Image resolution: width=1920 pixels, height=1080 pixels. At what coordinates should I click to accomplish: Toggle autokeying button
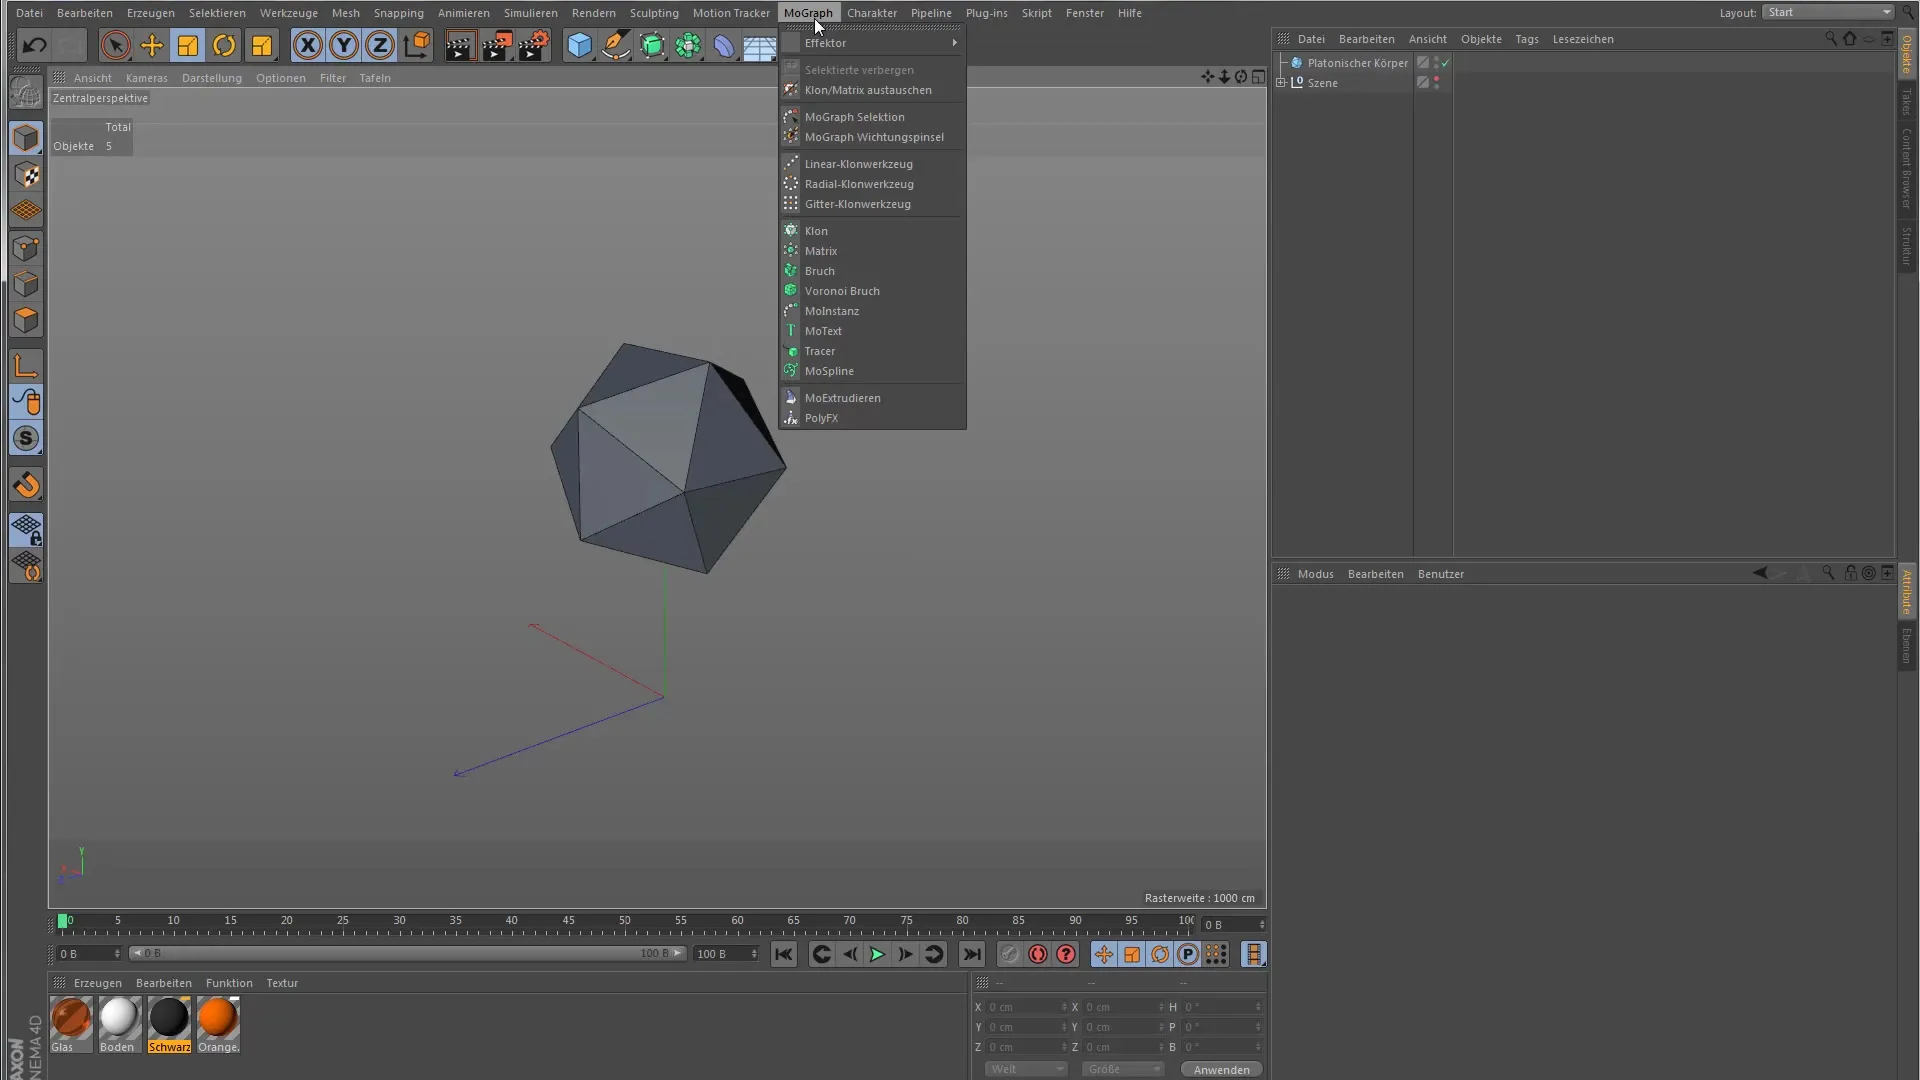tap(1038, 955)
